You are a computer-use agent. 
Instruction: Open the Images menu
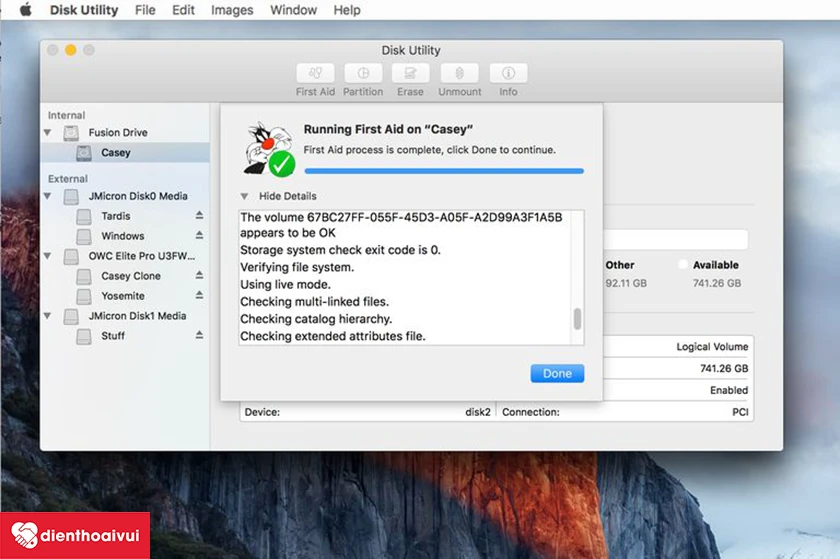(232, 10)
